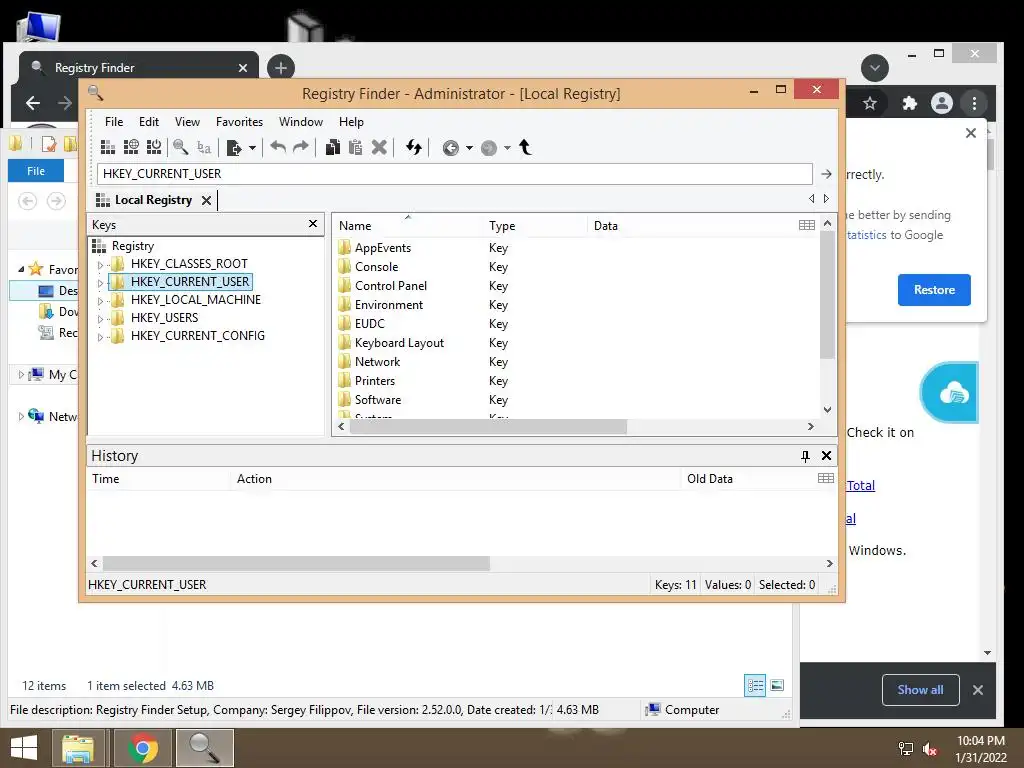Open the File menu in Registry Finder
Image resolution: width=1024 pixels, height=768 pixels.
click(114, 122)
